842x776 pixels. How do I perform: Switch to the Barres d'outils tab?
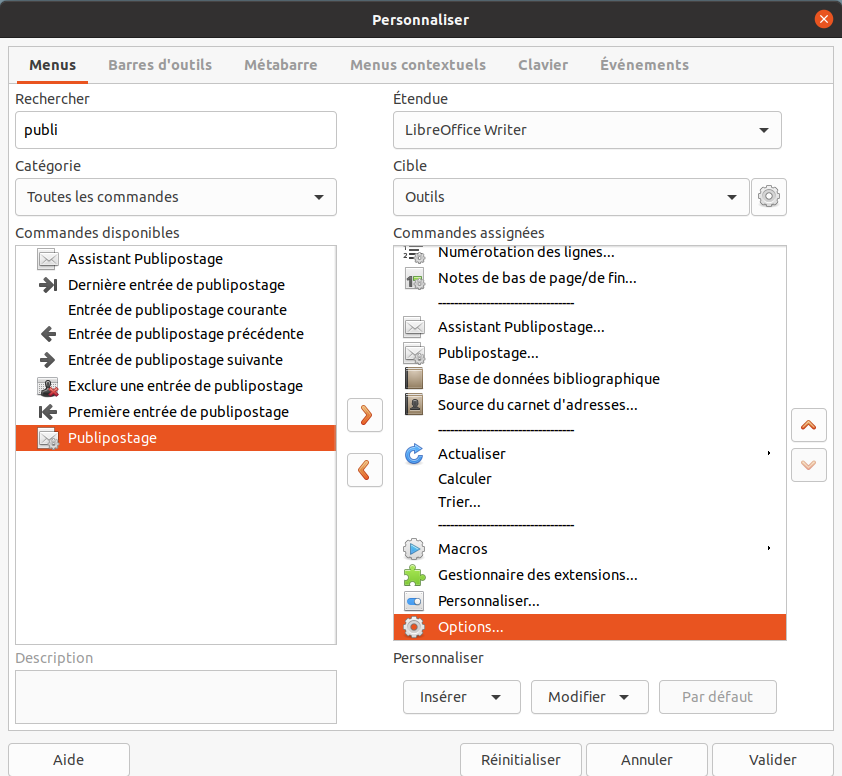pos(160,65)
